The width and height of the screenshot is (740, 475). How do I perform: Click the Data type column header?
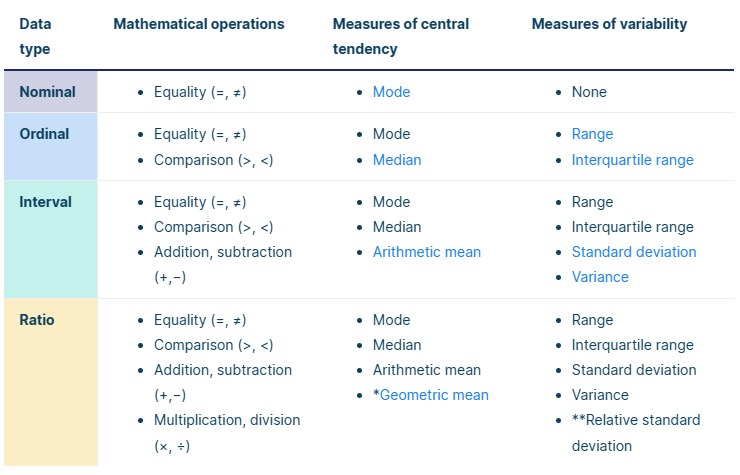35,36
